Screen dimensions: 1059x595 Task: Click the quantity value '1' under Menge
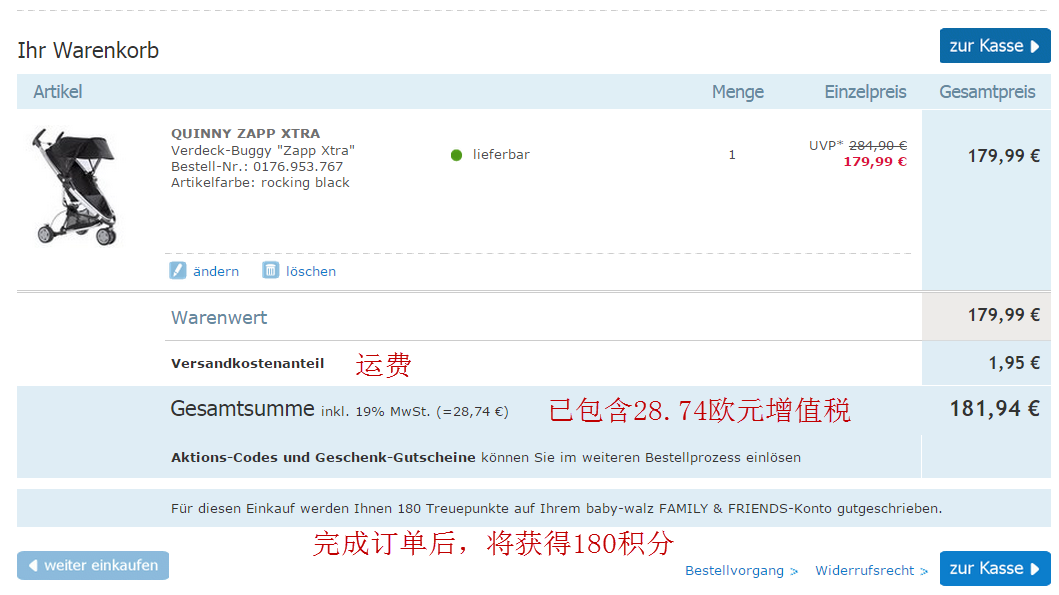click(732, 155)
